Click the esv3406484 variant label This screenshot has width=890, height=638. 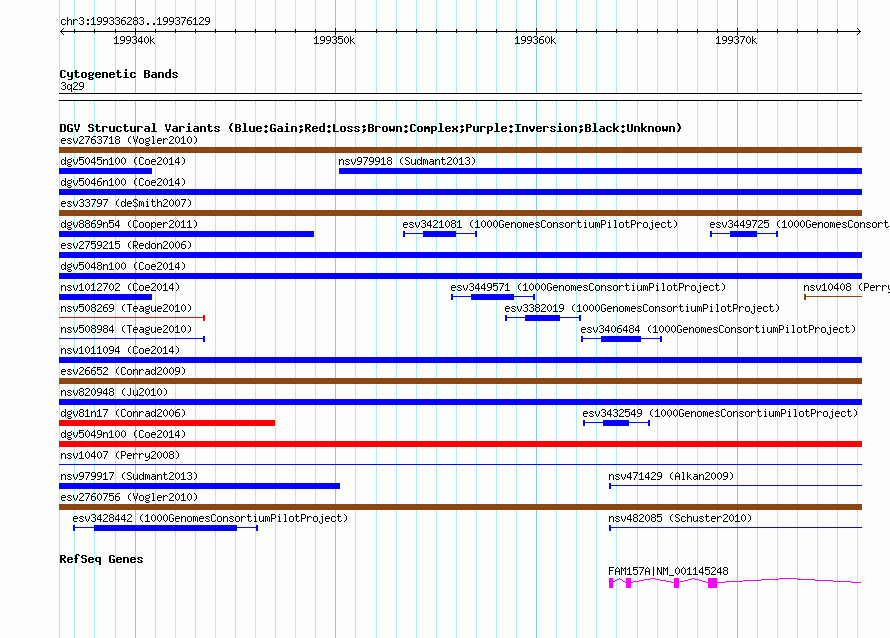coord(718,329)
